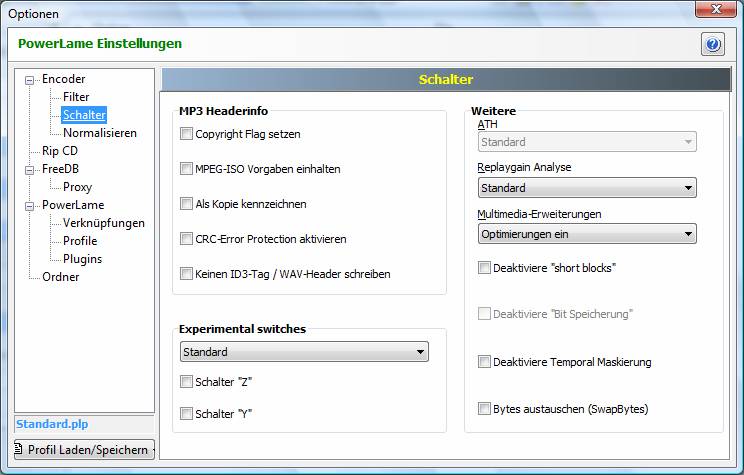
Task: Open the Normalisieren settings page
Action: click(100, 133)
